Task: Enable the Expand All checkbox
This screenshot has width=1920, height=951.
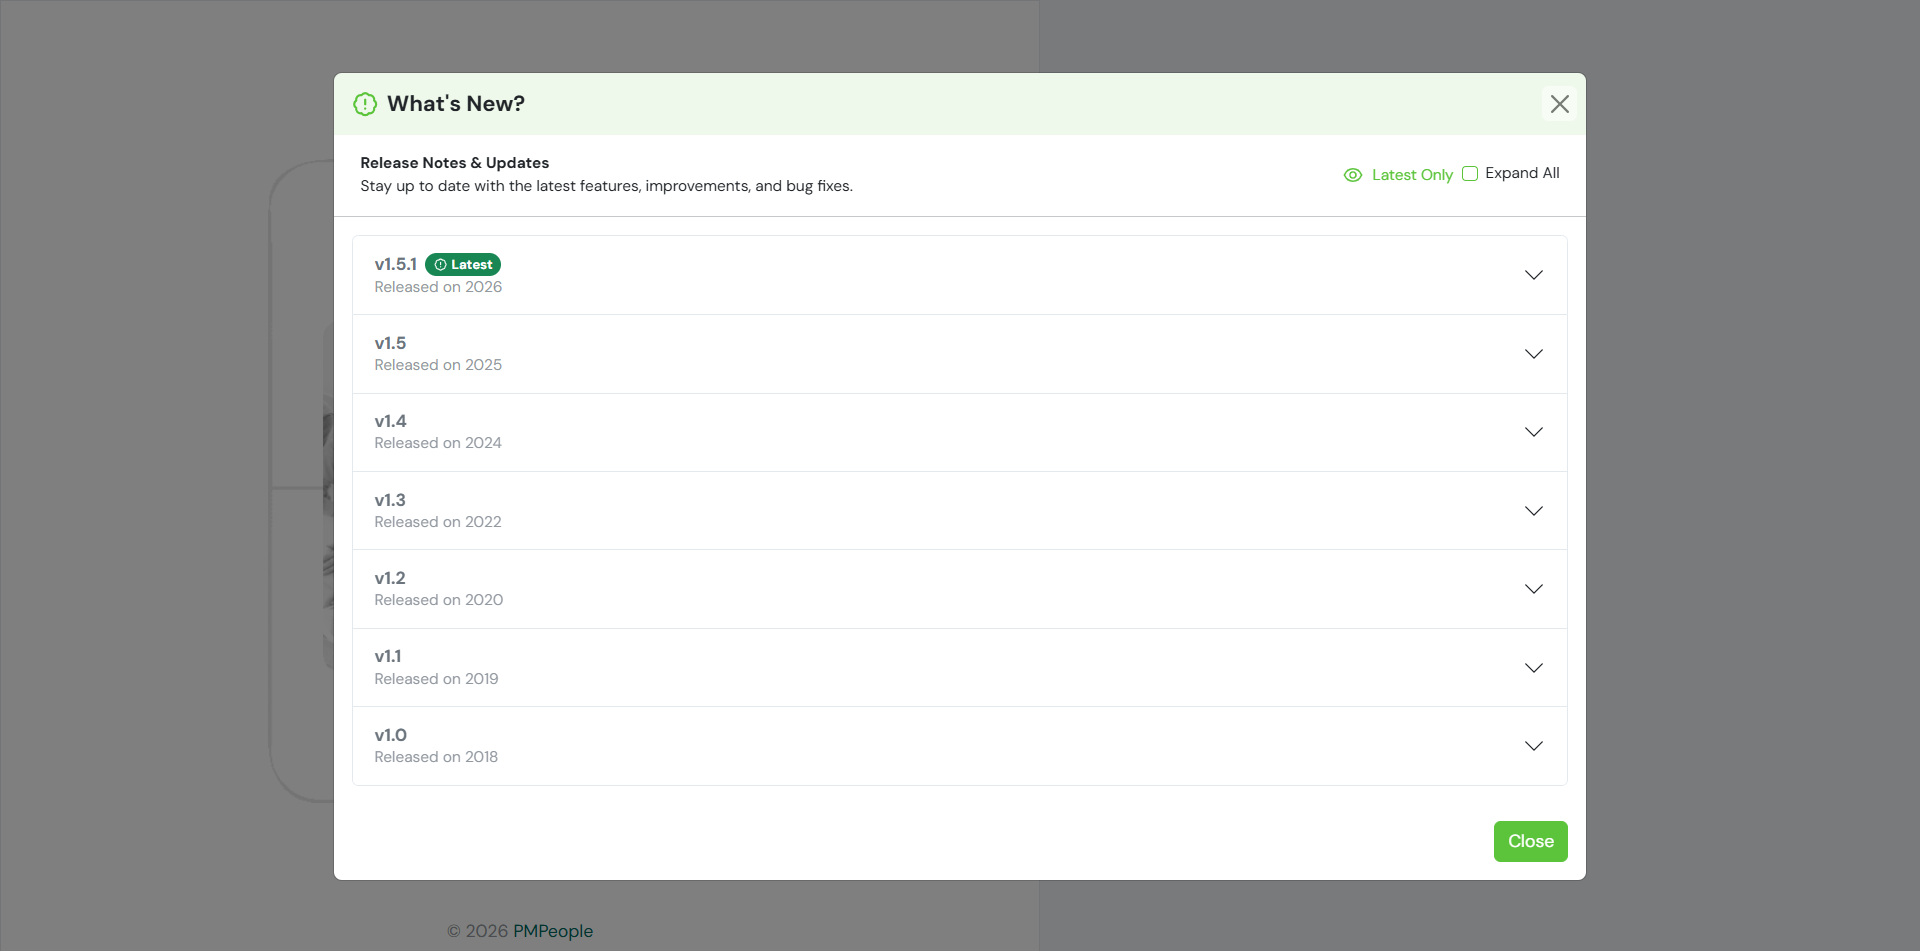Action: 1470,174
